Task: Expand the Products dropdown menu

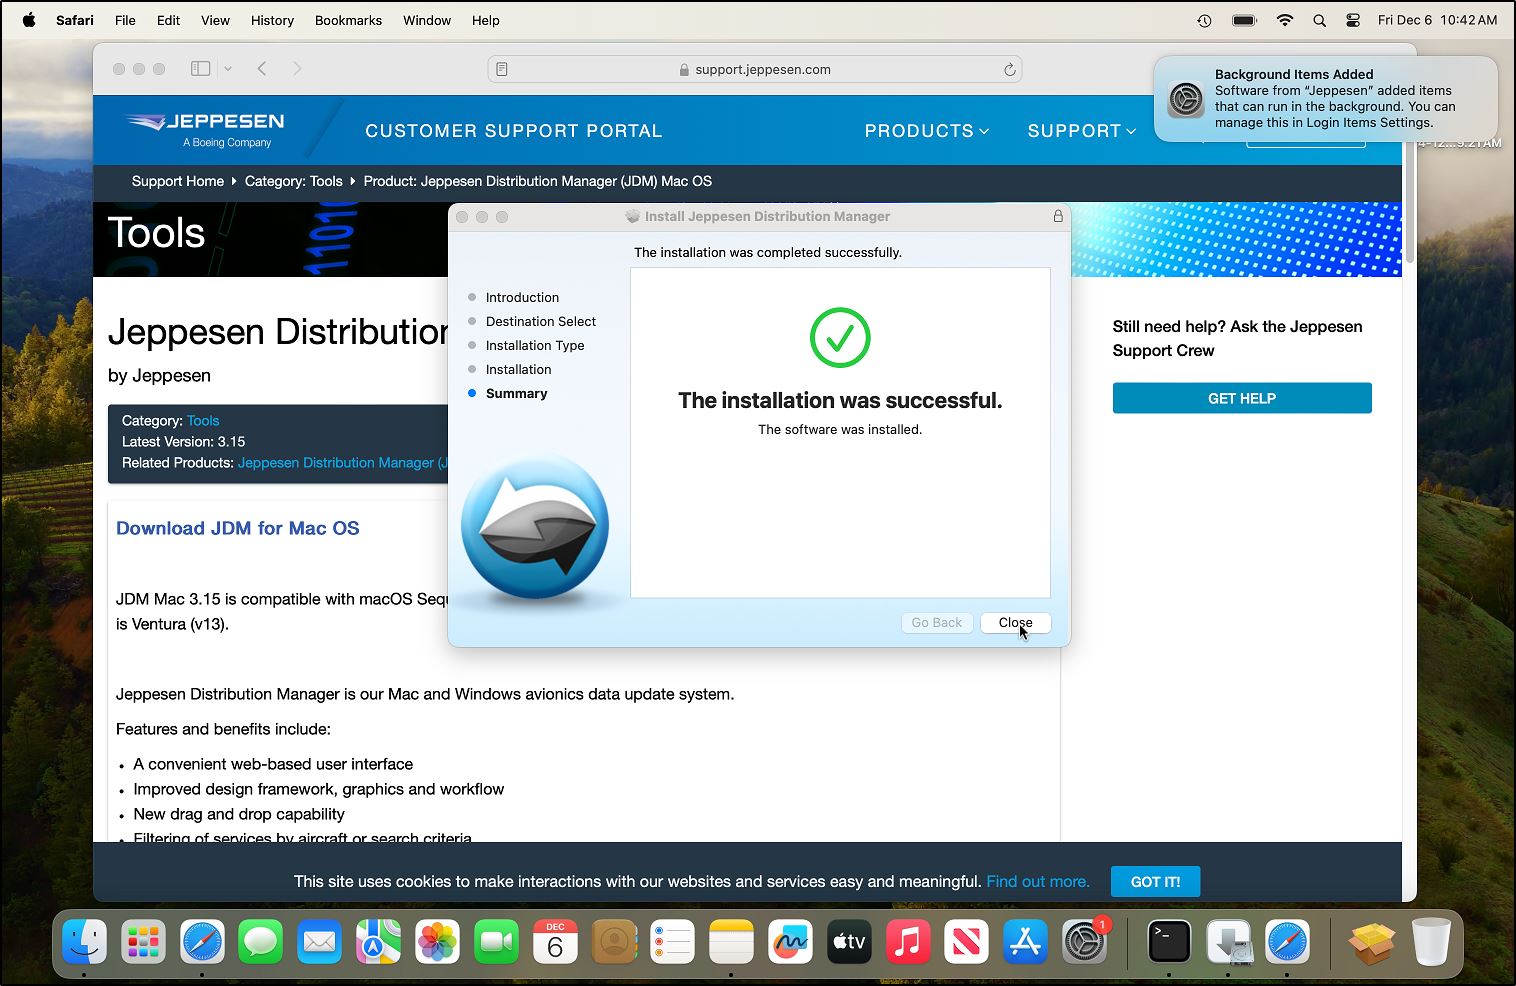Action: tap(926, 131)
